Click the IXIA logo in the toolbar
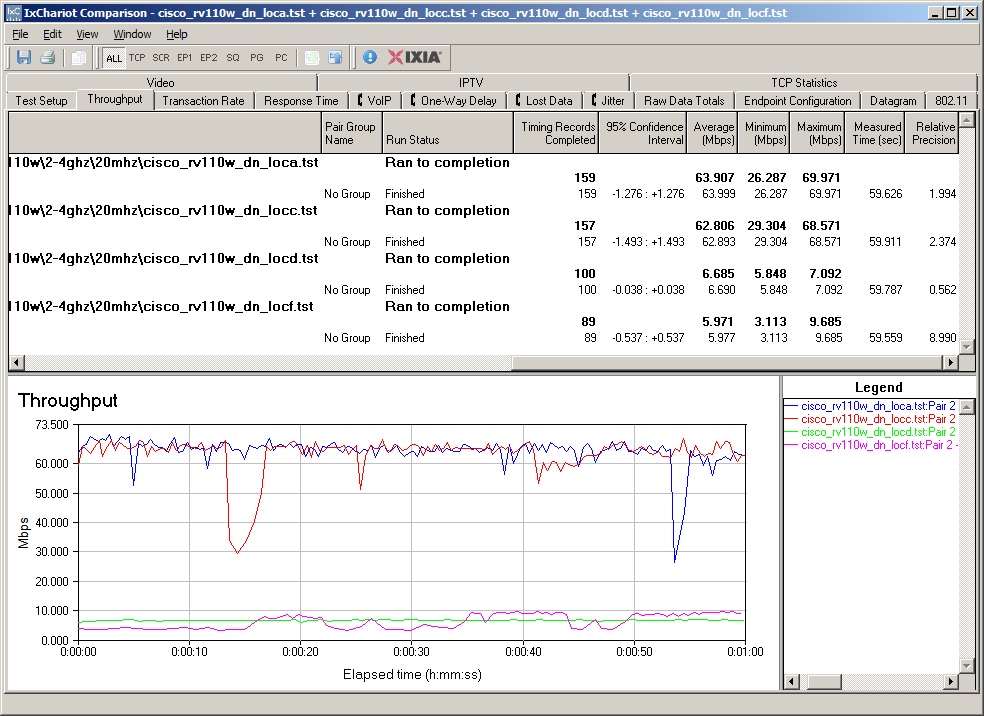The height and width of the screenshot is (716, 984). click(414, 58)
